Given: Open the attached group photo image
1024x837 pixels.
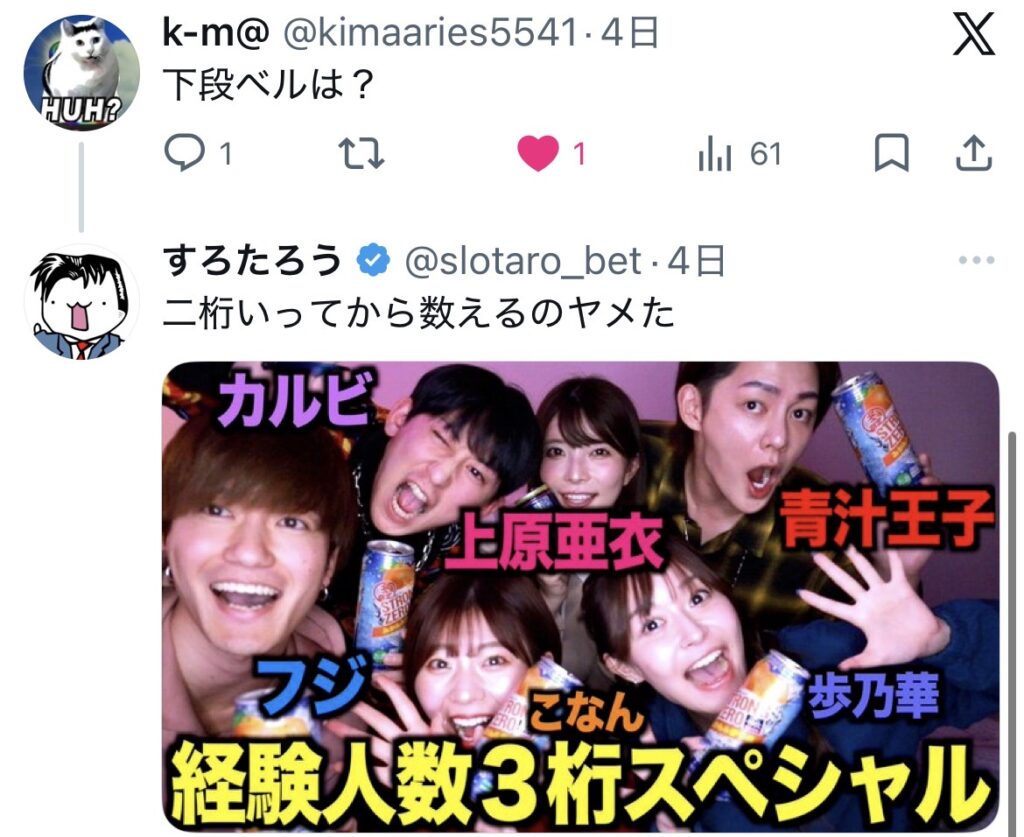Looking at the screenshot, I should 581,596.
